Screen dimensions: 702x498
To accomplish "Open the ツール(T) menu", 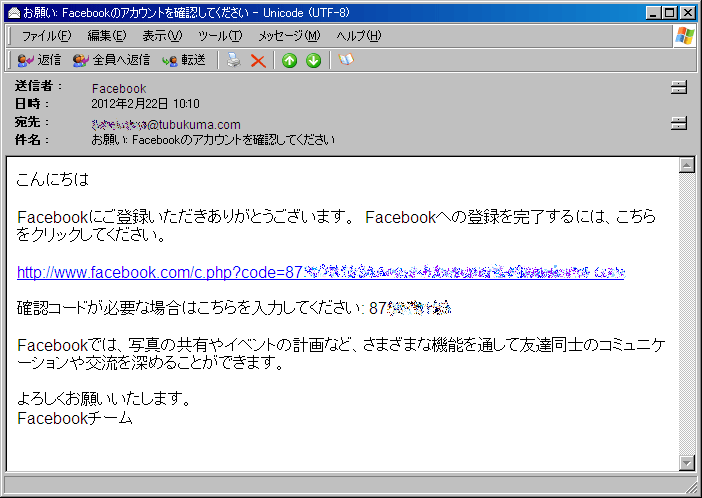I will pyautogui.click(x=220, y=36).
